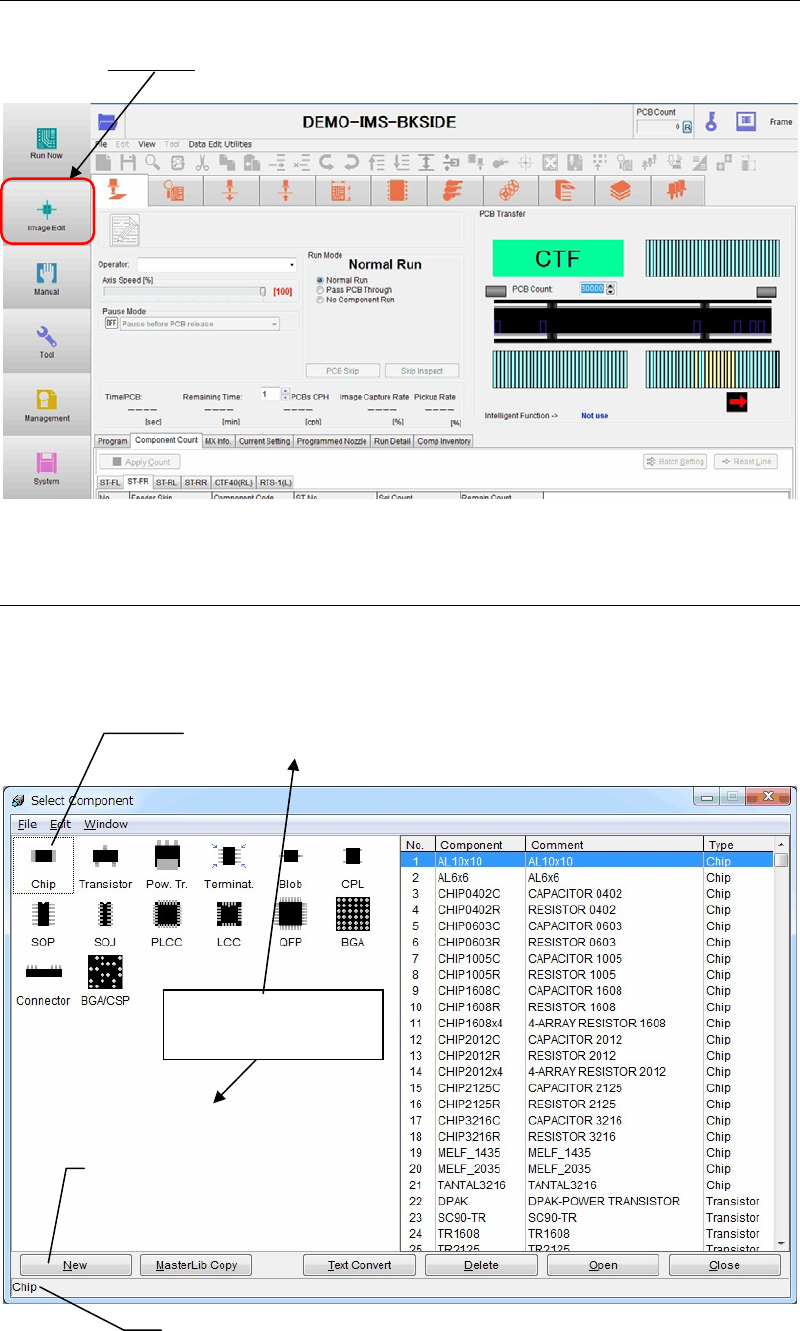This screenshot has height=1331, width=800.
Task: Adjust the PCB Count spinner arrows
Action: [610, 288]
